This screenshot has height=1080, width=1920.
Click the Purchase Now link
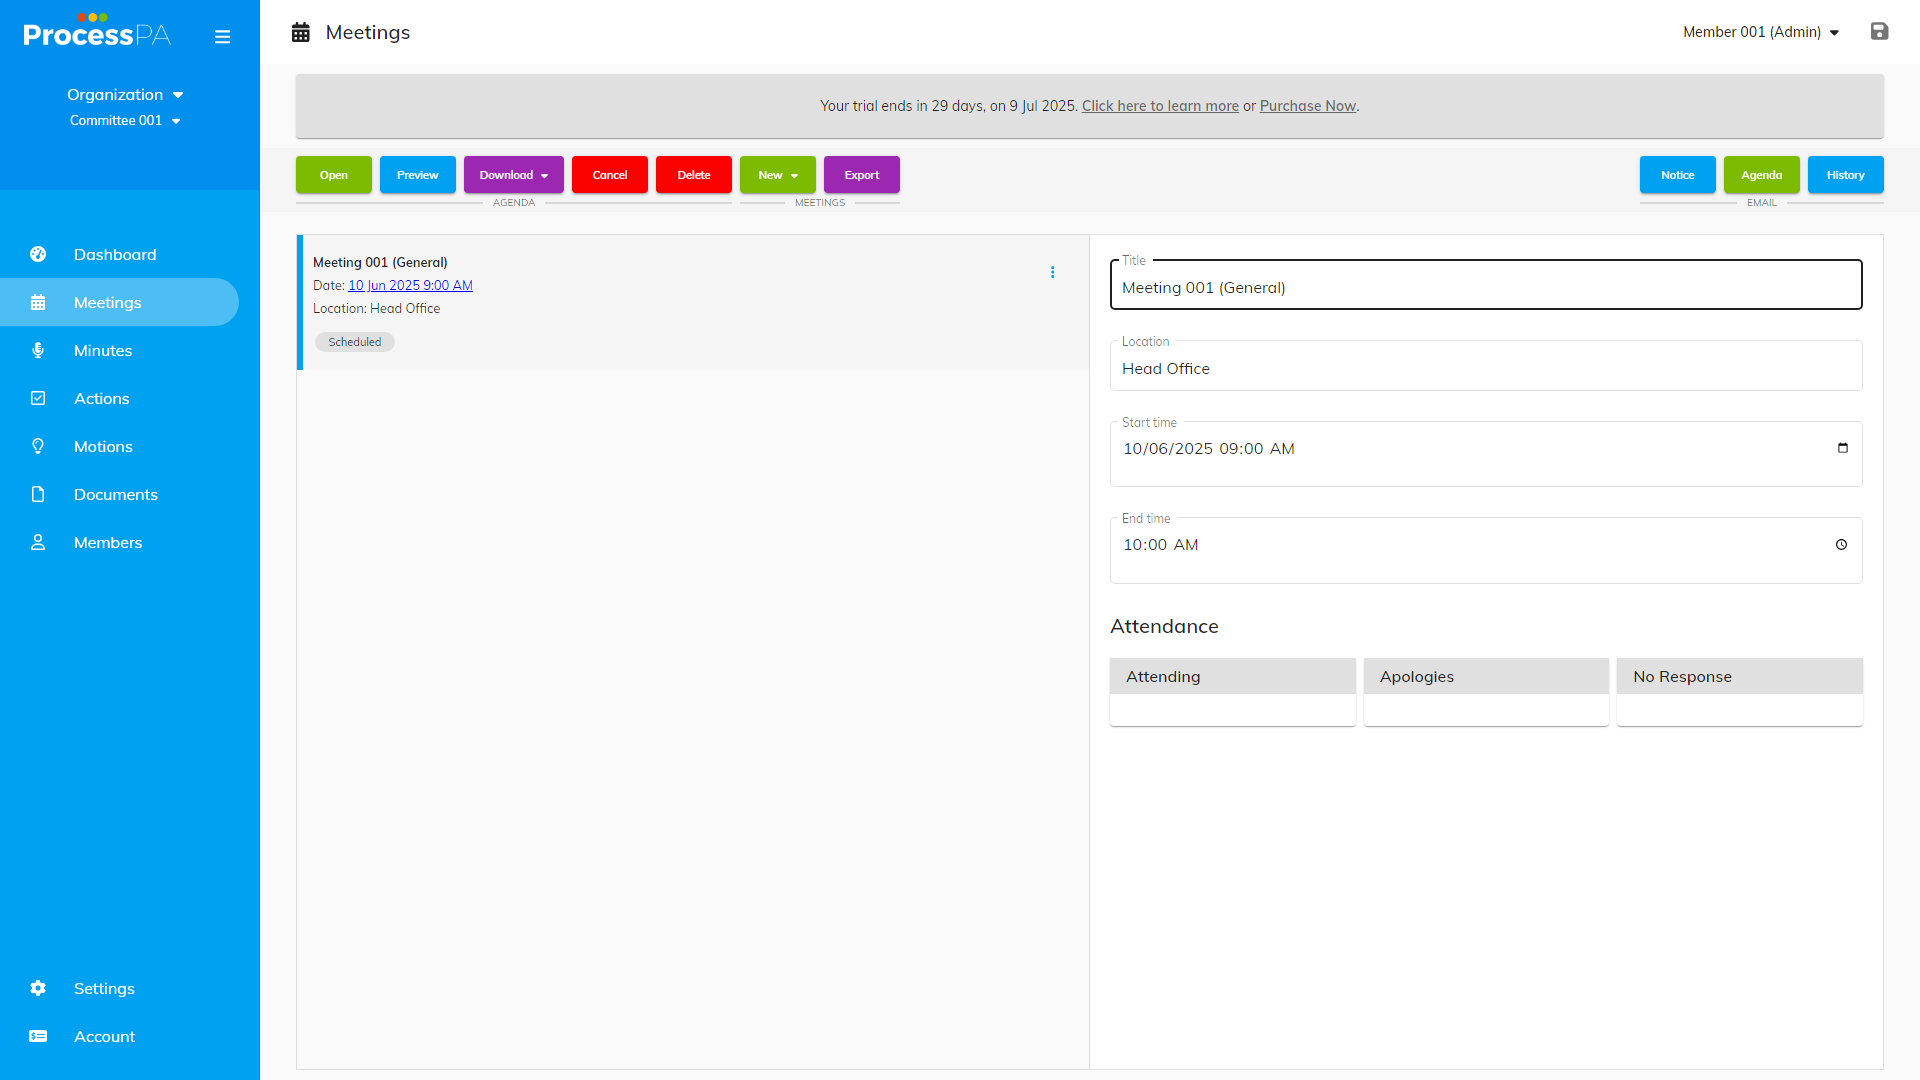point(1307,106)
